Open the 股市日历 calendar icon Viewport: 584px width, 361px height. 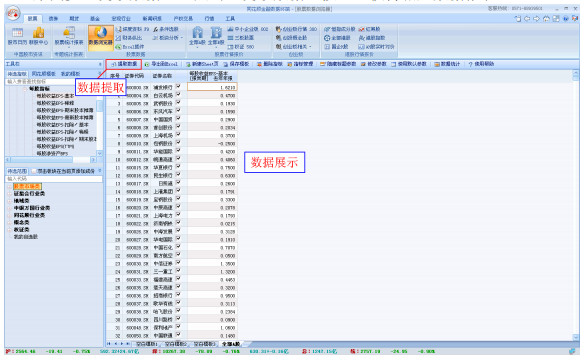tap(17, 36)
